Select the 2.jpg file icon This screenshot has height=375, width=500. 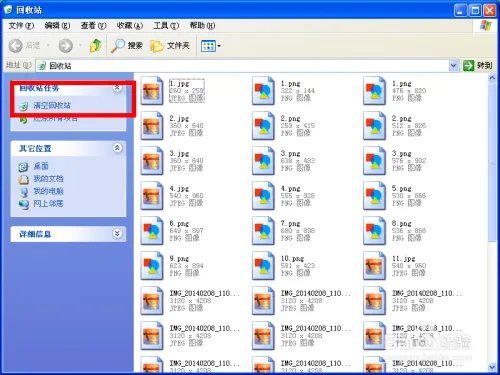coord(152,125)
